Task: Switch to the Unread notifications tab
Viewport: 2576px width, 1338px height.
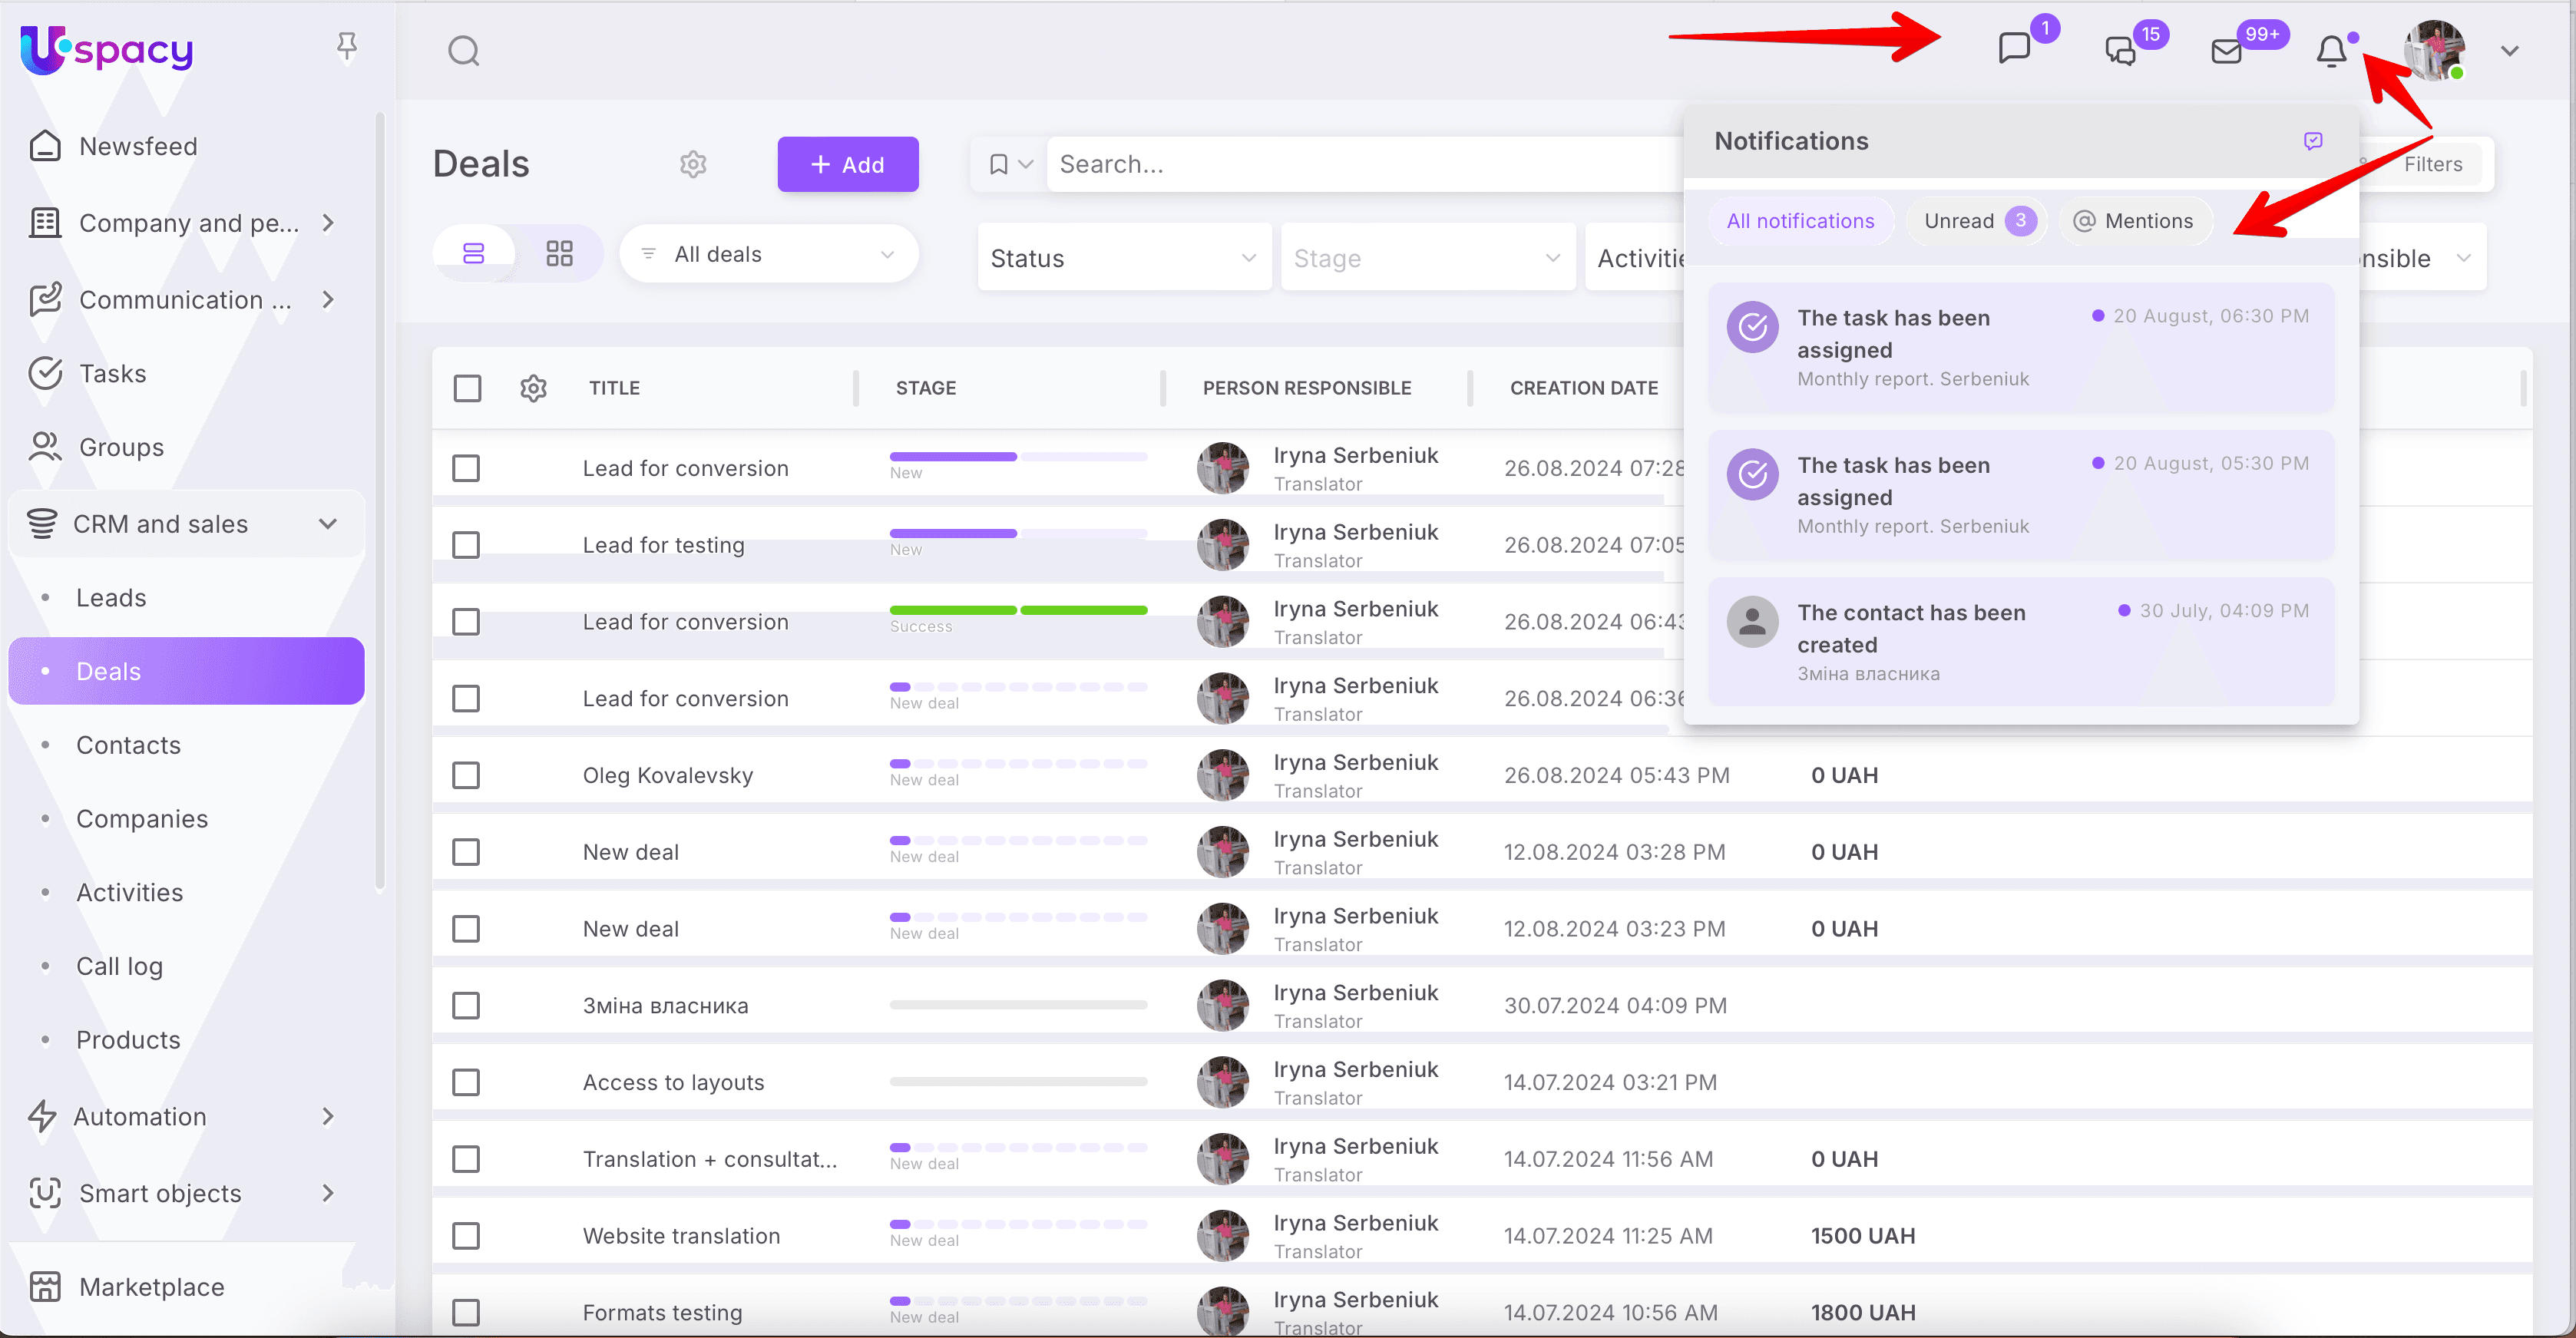Action: [1976, 221]
